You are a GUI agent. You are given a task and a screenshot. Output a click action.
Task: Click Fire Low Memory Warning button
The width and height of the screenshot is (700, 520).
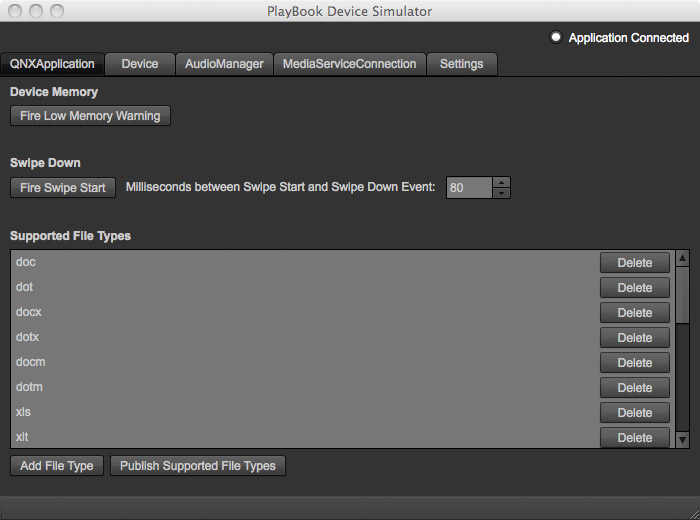(x=90, y=116)
